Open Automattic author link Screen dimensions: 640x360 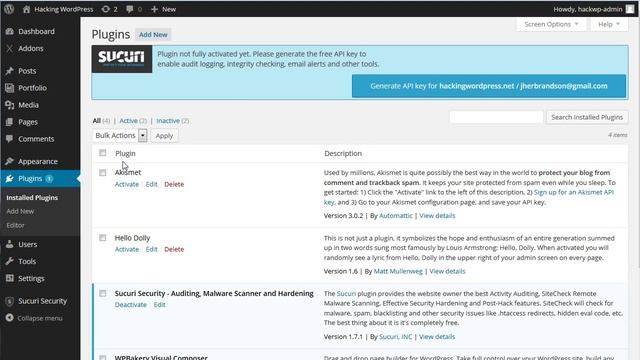coord(396,216)
